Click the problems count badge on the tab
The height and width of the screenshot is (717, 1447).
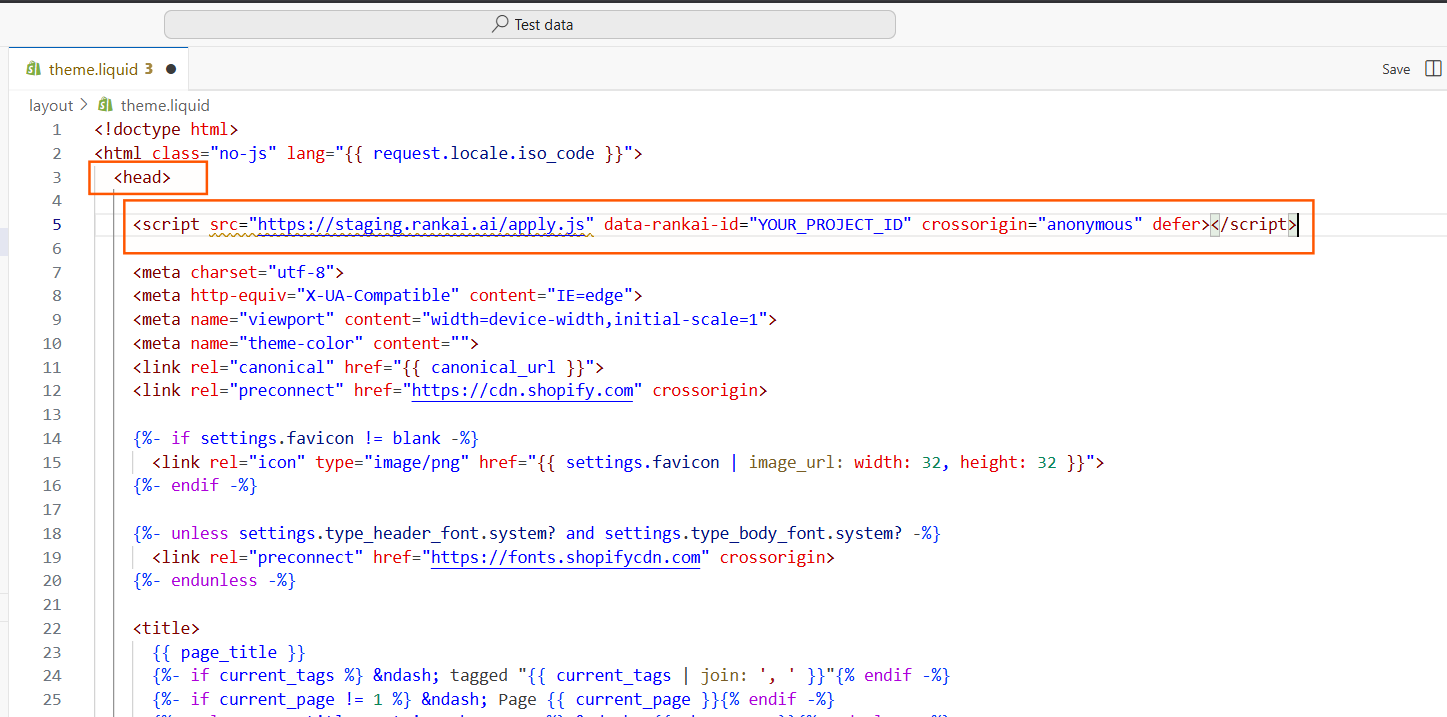click(x=149, y=69)
